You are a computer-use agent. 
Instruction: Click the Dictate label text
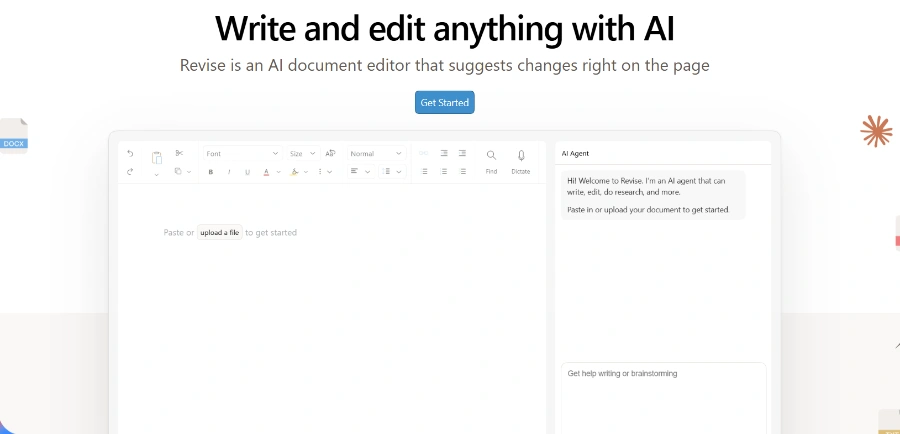(521, 172)
